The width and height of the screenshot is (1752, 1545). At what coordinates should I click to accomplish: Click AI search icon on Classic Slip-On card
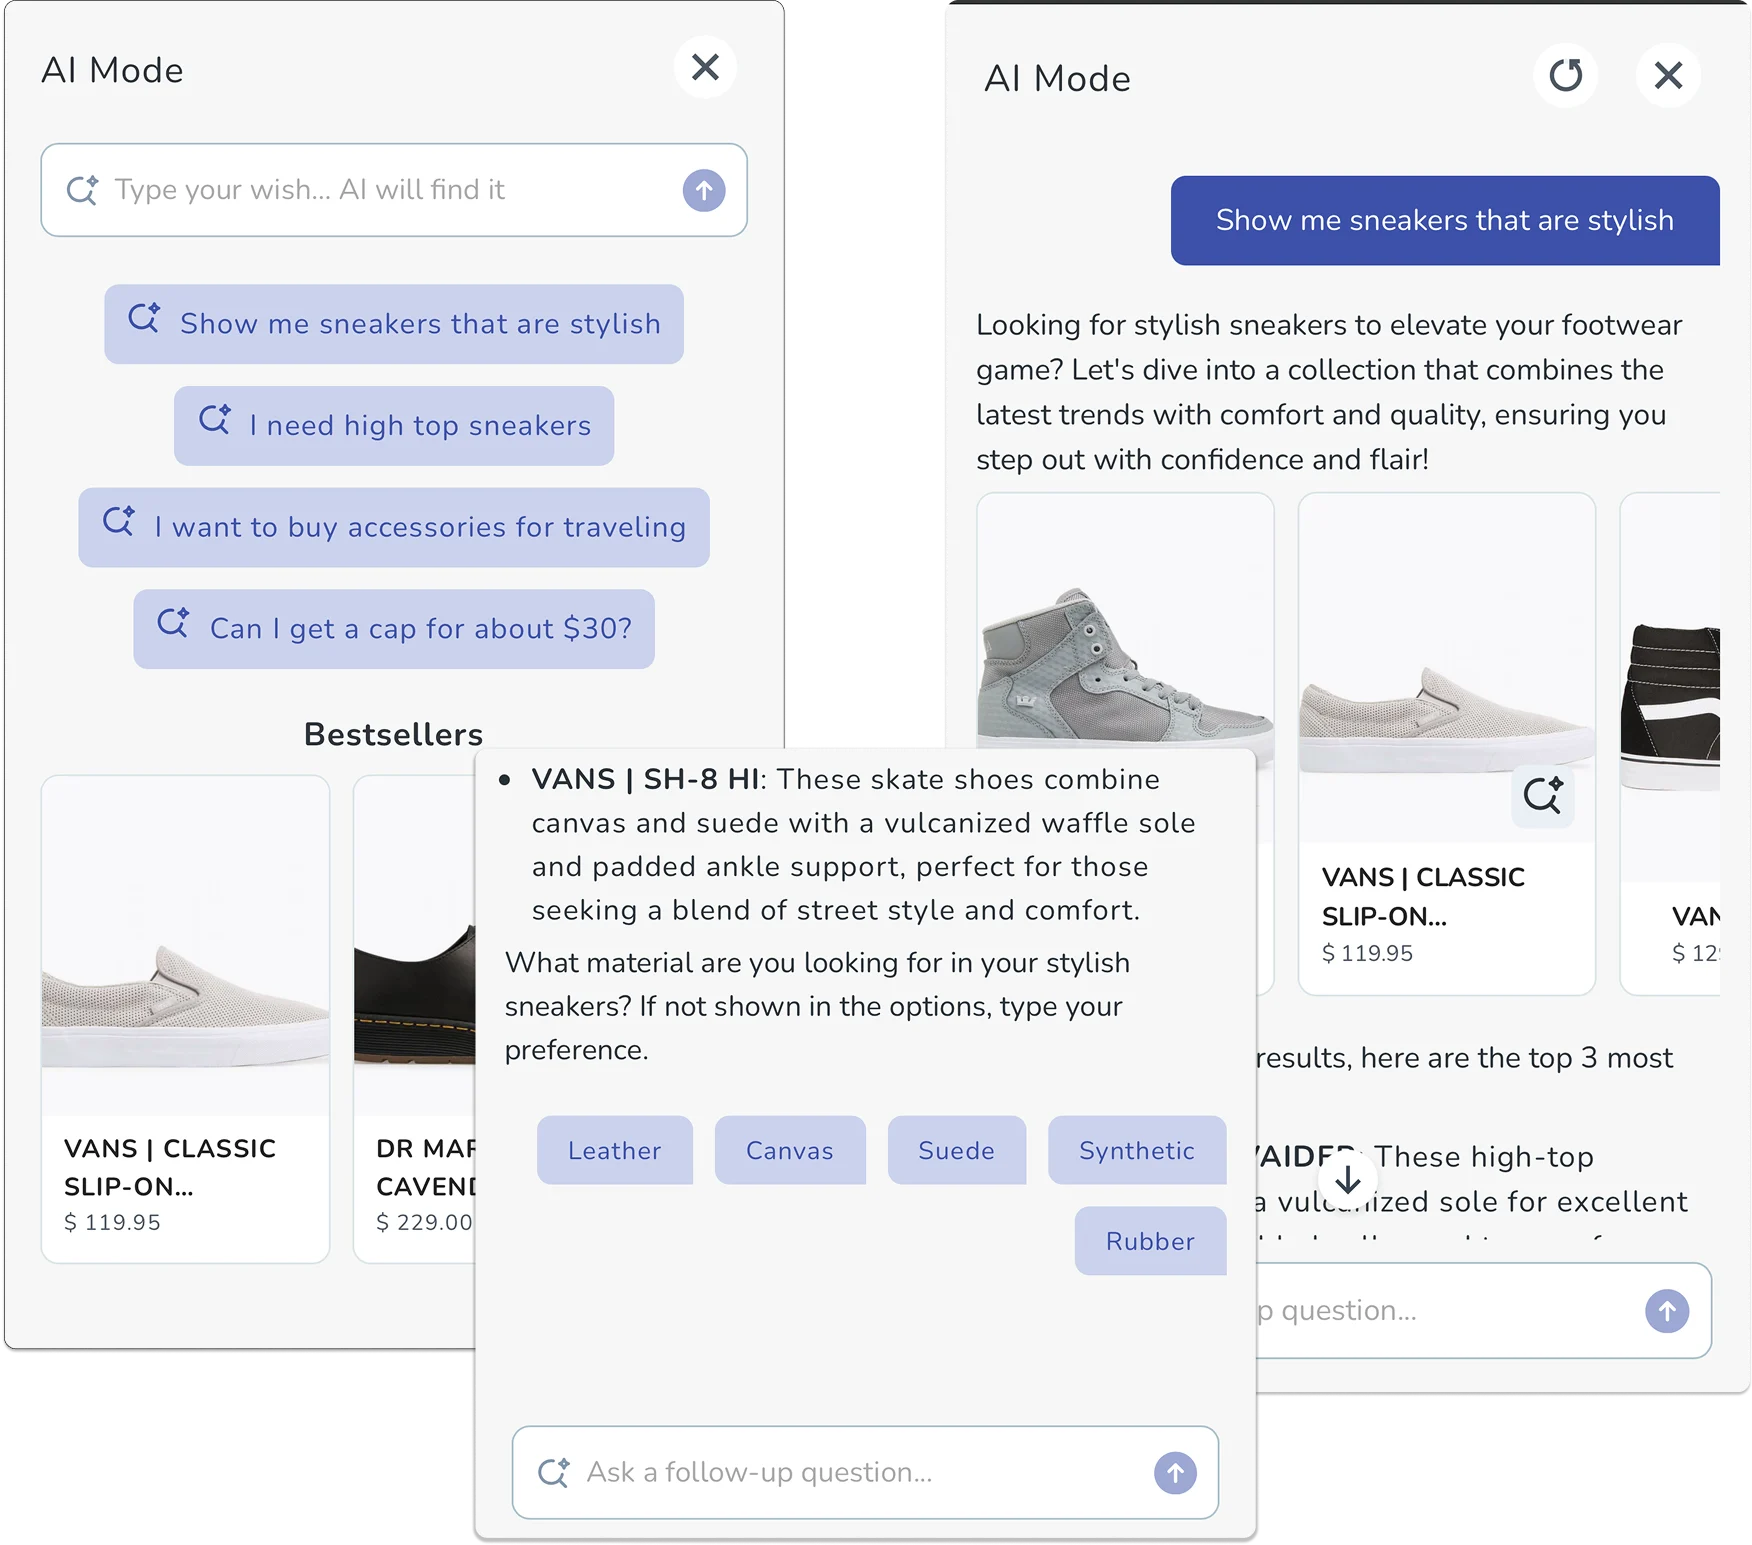1543,797
